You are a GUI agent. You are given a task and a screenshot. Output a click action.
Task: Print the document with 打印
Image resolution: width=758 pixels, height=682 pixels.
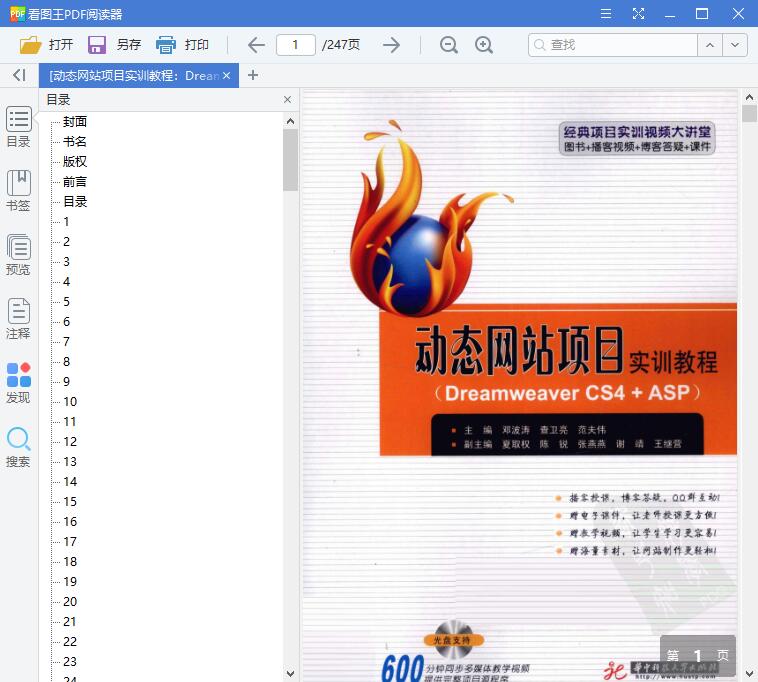tap(182, 45)
